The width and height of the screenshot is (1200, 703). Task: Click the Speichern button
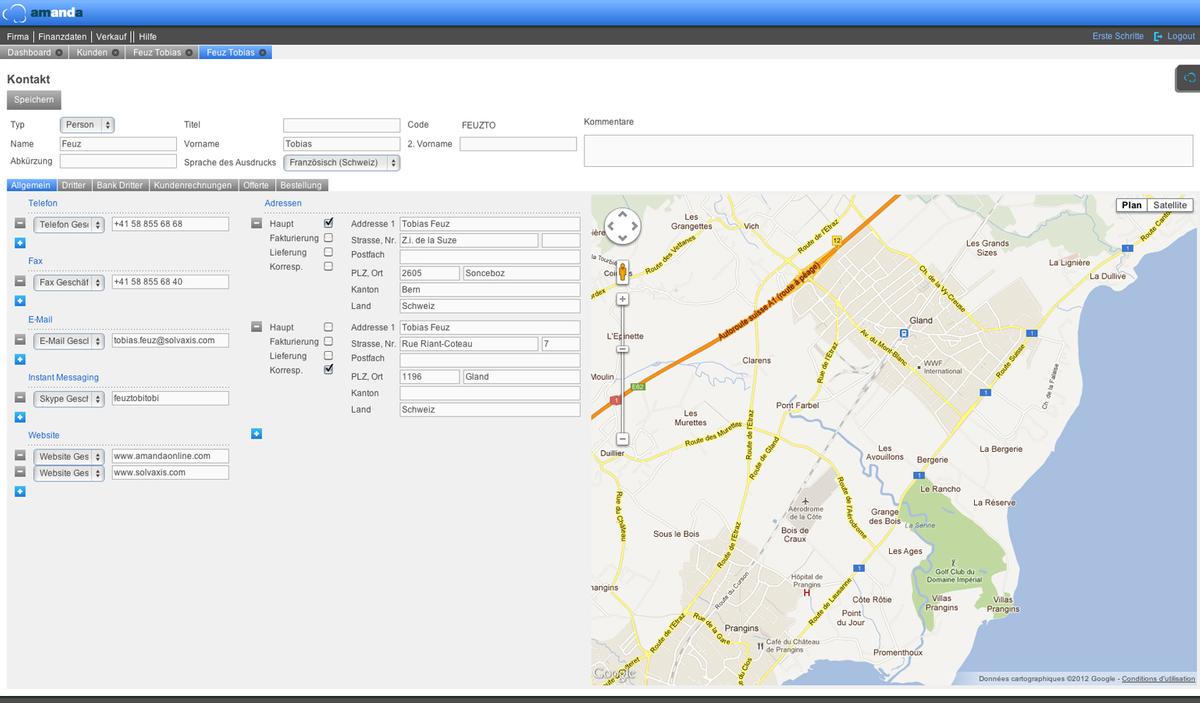tap(34, 100)
